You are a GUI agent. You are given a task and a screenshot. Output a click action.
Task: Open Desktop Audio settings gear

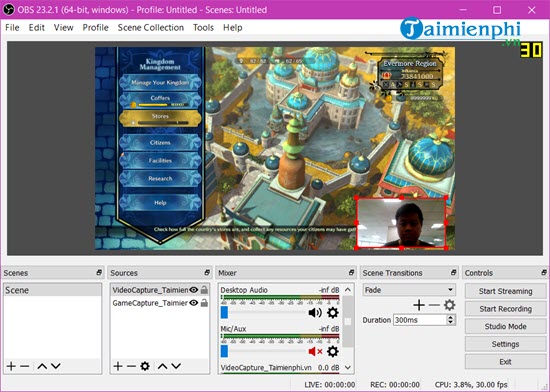(333, 312)
